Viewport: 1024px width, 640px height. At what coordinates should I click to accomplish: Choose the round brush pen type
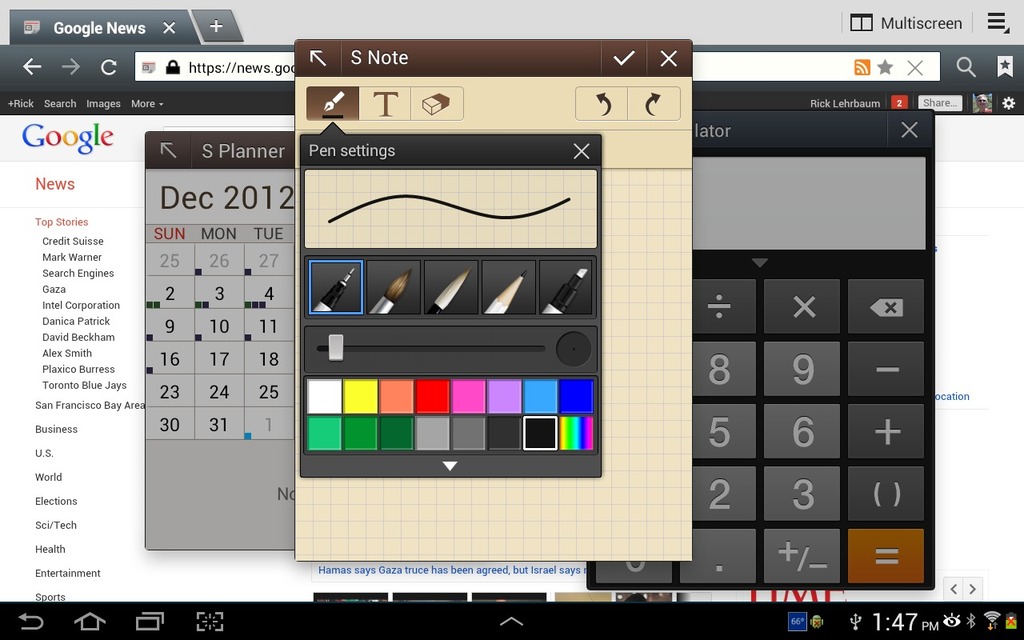tap(393, 287)
